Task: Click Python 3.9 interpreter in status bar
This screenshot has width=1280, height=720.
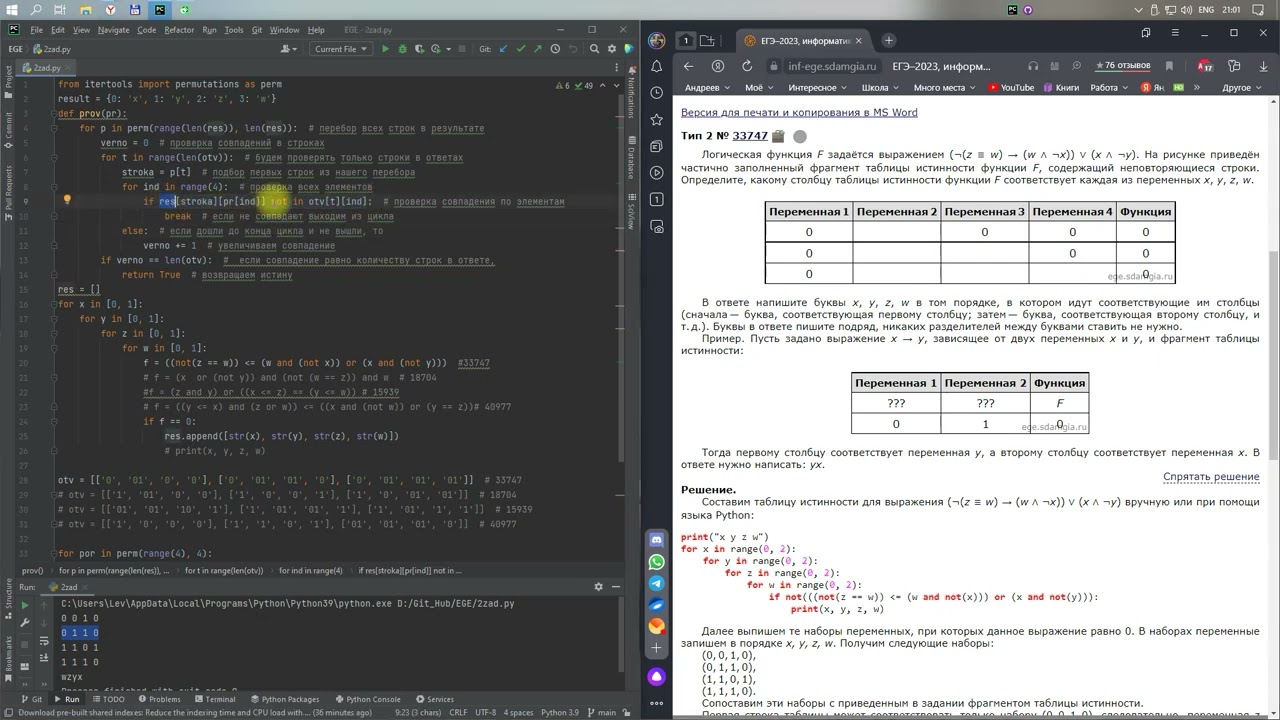Action: [559, 712]
